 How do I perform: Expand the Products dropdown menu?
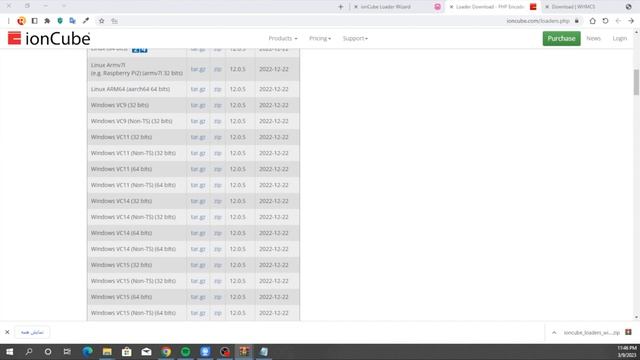[x=282, y=38]
